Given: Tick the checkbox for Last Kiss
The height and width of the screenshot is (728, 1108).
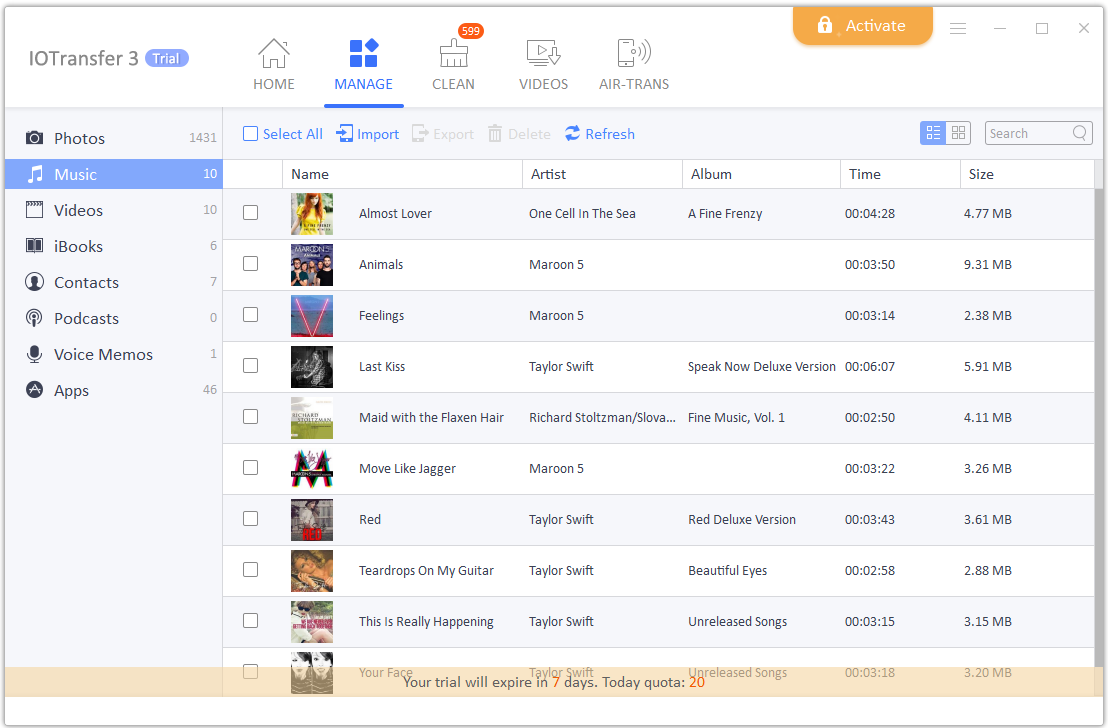Looking at the screenshot, I should click(250, 366).
